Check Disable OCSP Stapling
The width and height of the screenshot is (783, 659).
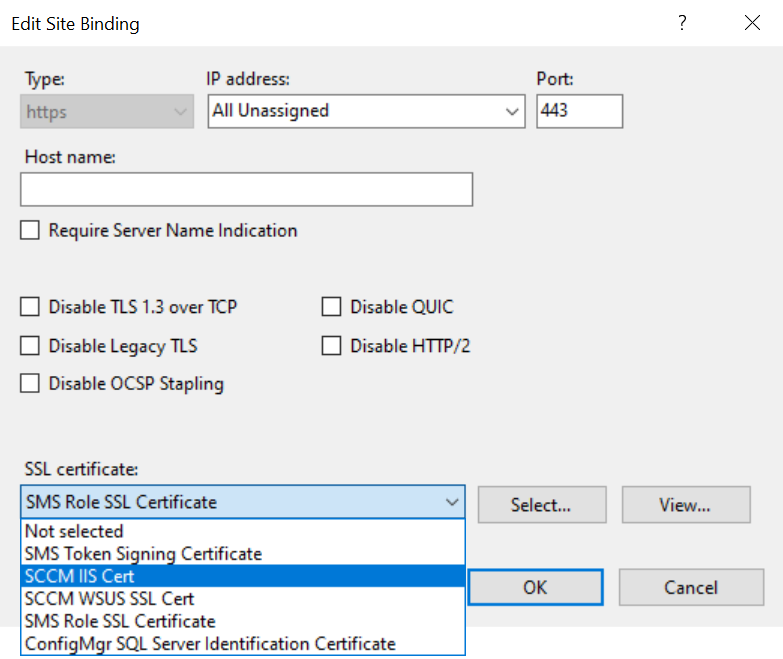pyautogui.click(x=30, y=383)
